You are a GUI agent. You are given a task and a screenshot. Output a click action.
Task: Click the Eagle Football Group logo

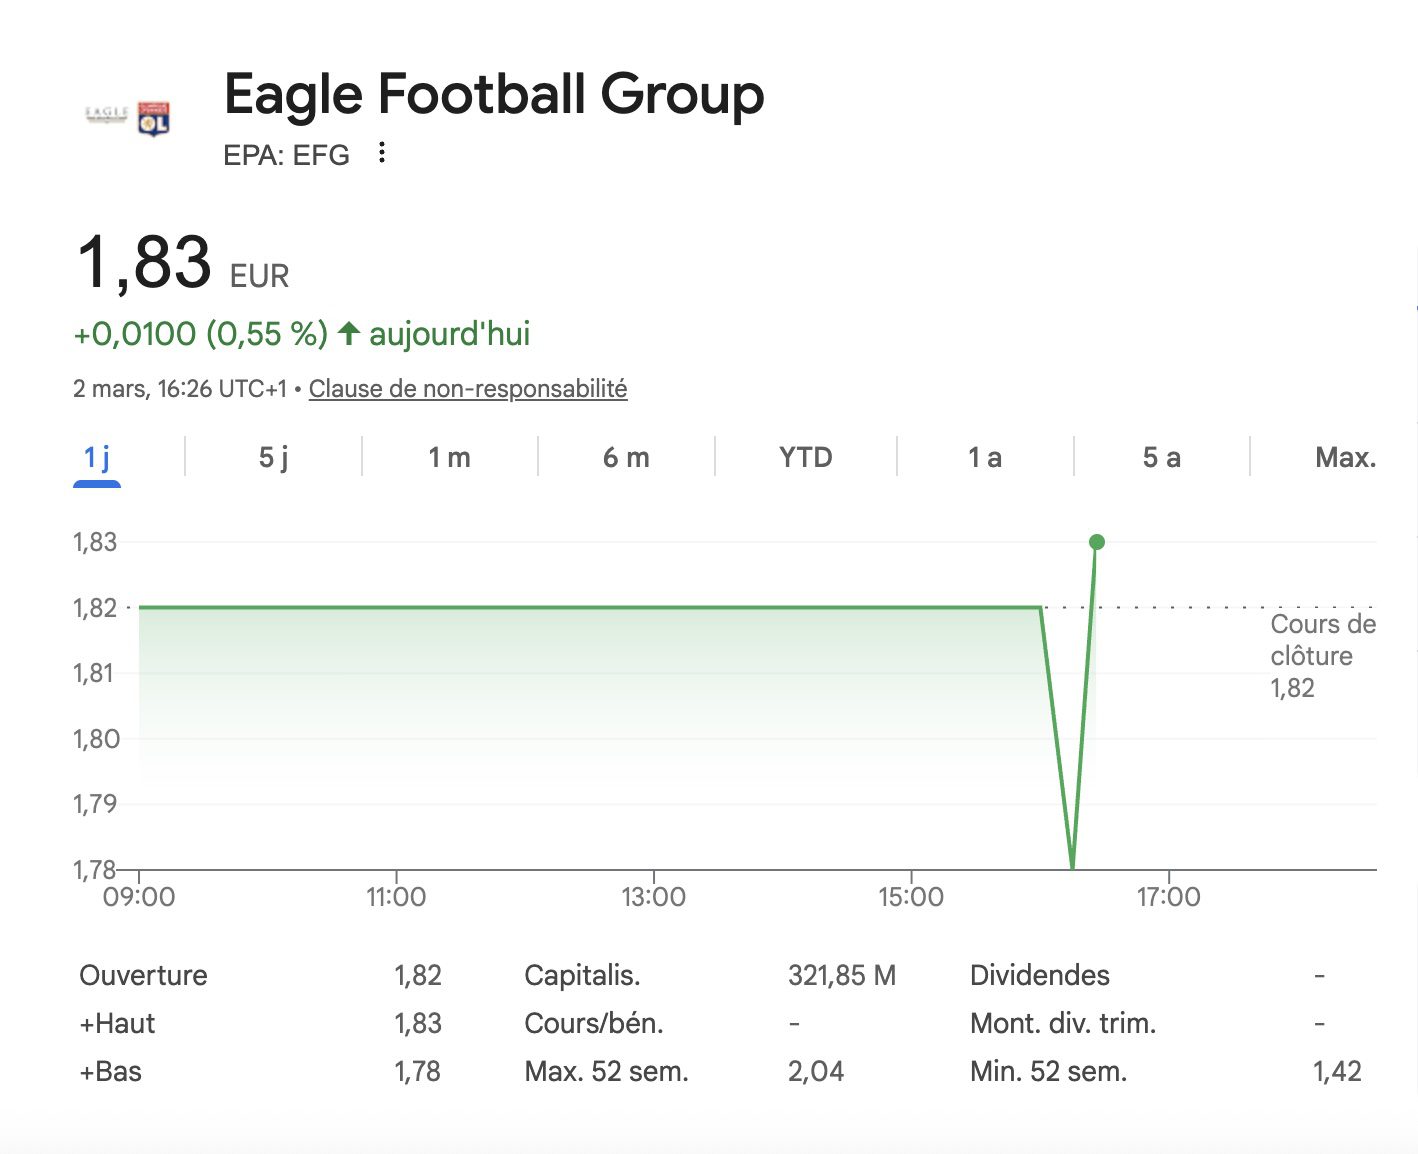coord(128,117)
